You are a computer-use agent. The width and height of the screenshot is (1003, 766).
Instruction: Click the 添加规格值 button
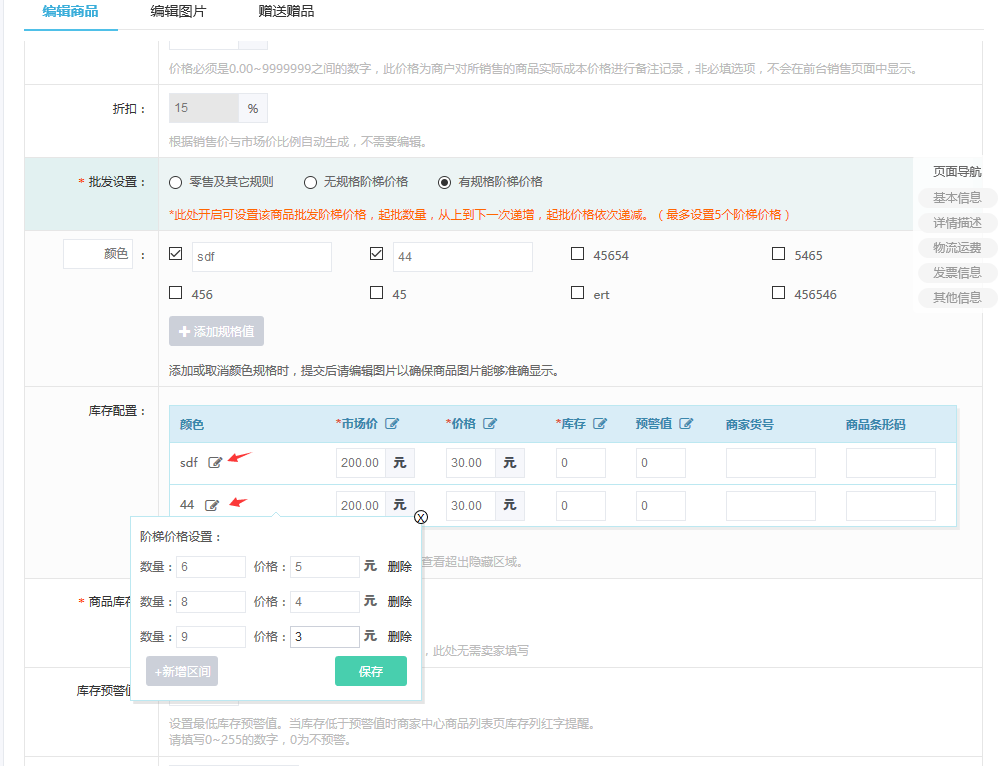point(216,331)
